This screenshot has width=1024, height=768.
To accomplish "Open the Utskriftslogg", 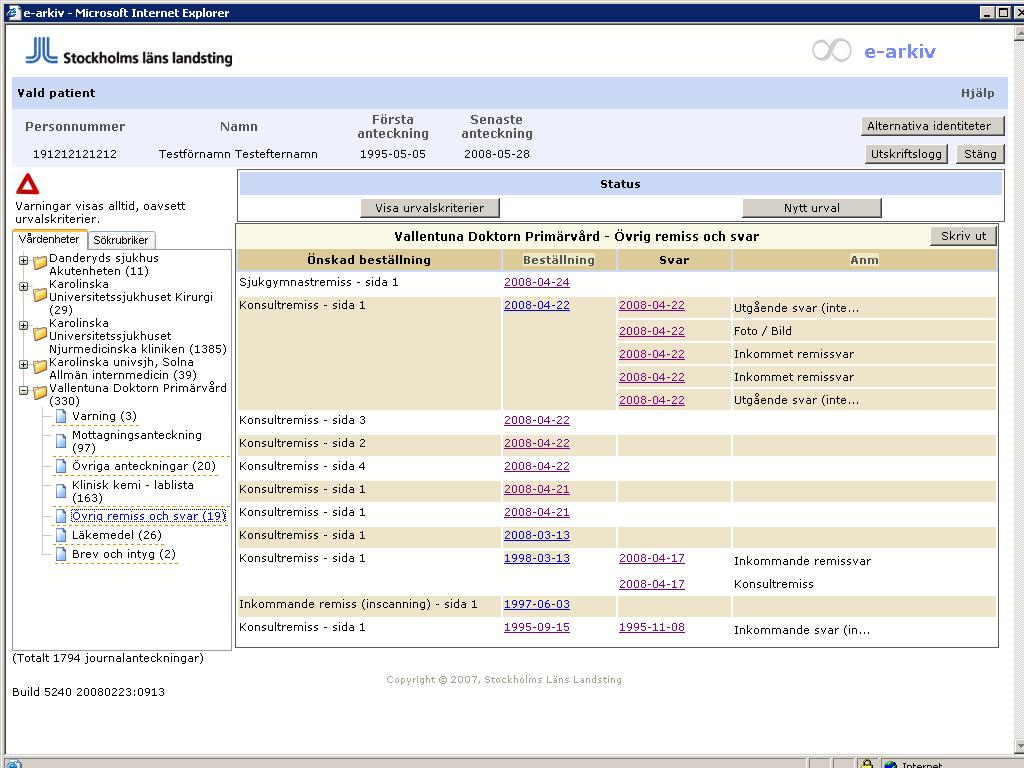I will (x=906, y=154).
